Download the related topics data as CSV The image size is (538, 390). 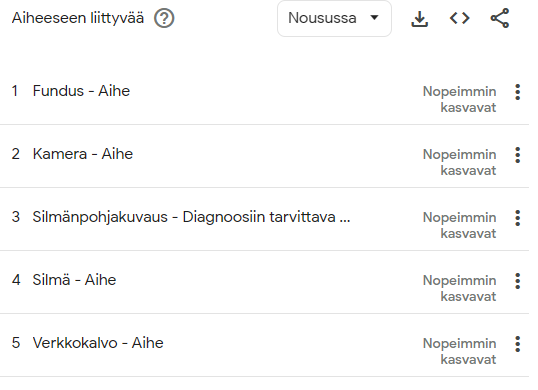[x=419, y=19]
